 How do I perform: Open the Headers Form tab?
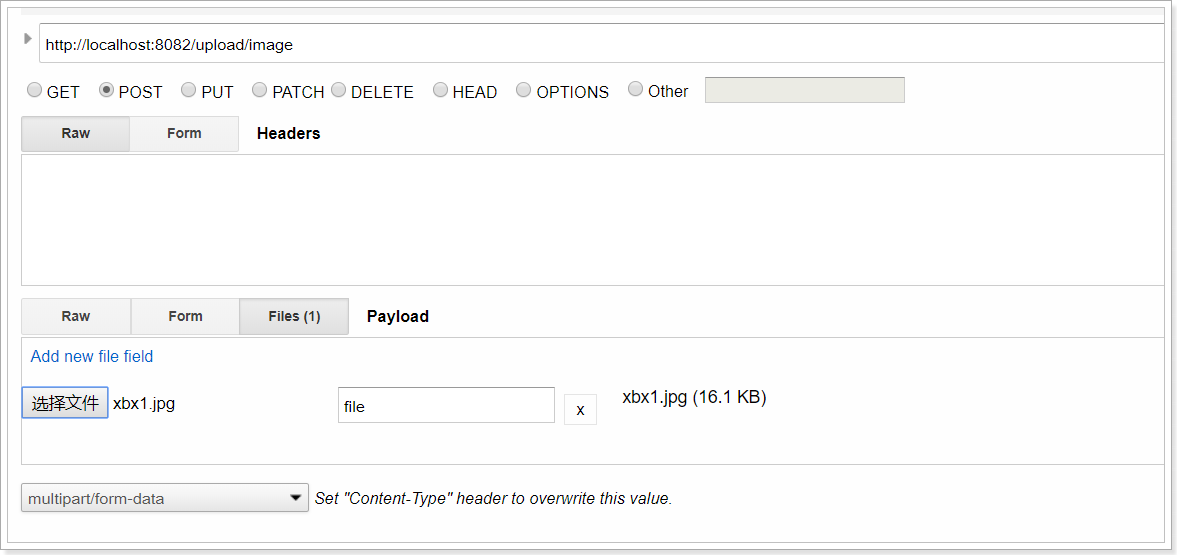[x=184, y=134]
